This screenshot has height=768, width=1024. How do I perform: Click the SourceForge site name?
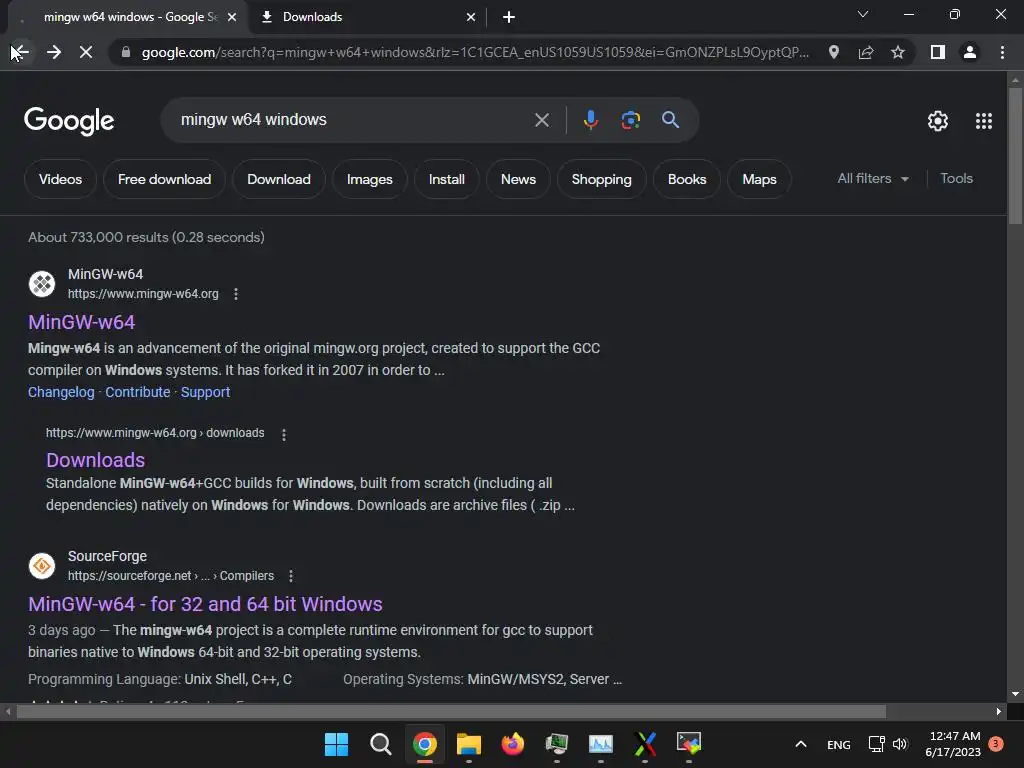107,556
